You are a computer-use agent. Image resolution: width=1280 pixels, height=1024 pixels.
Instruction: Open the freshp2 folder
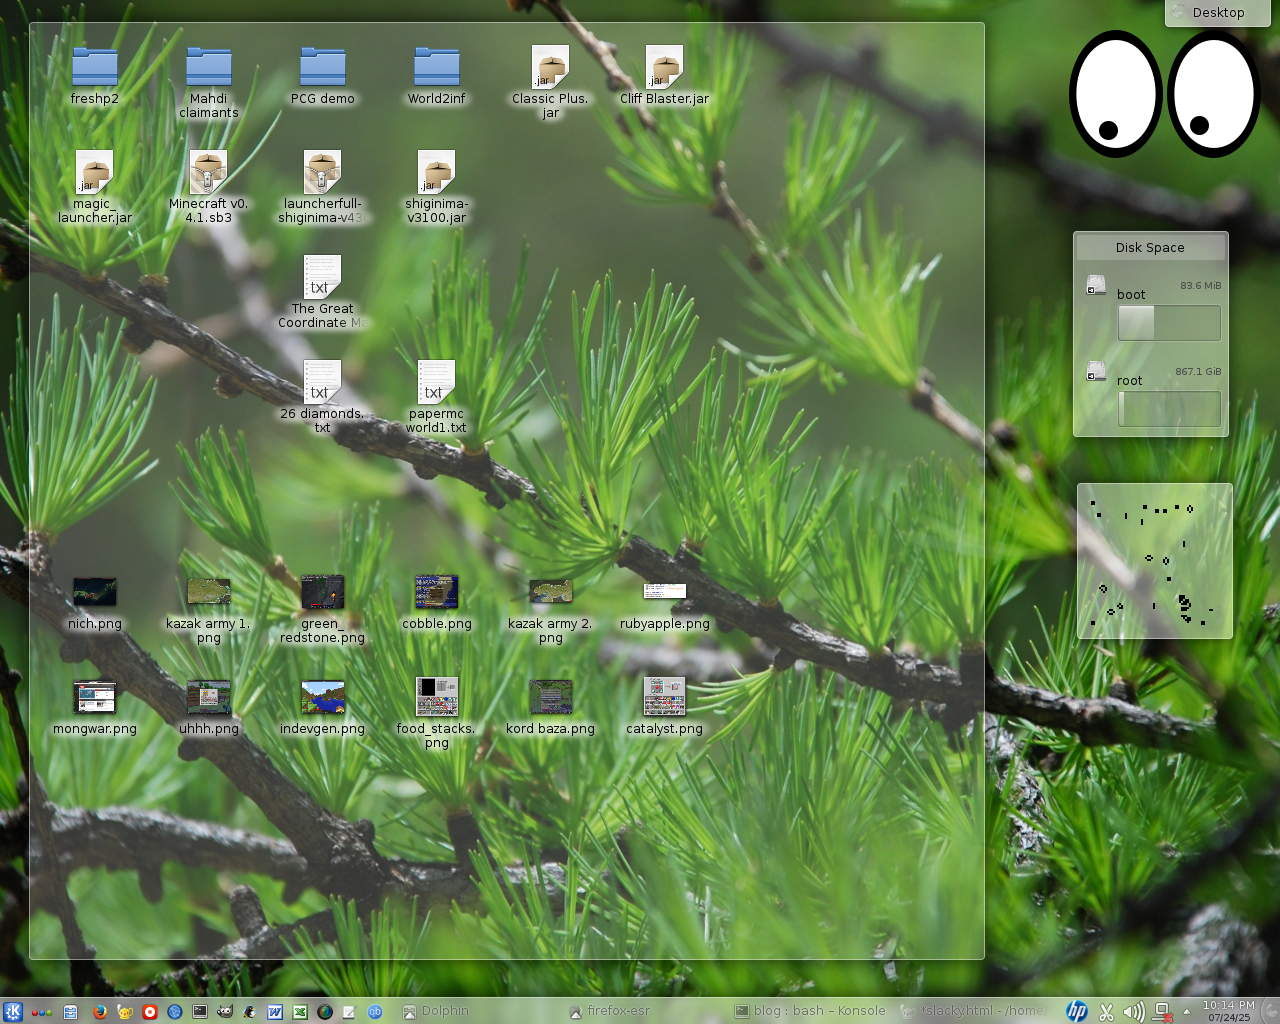click(x=95, y=68)
